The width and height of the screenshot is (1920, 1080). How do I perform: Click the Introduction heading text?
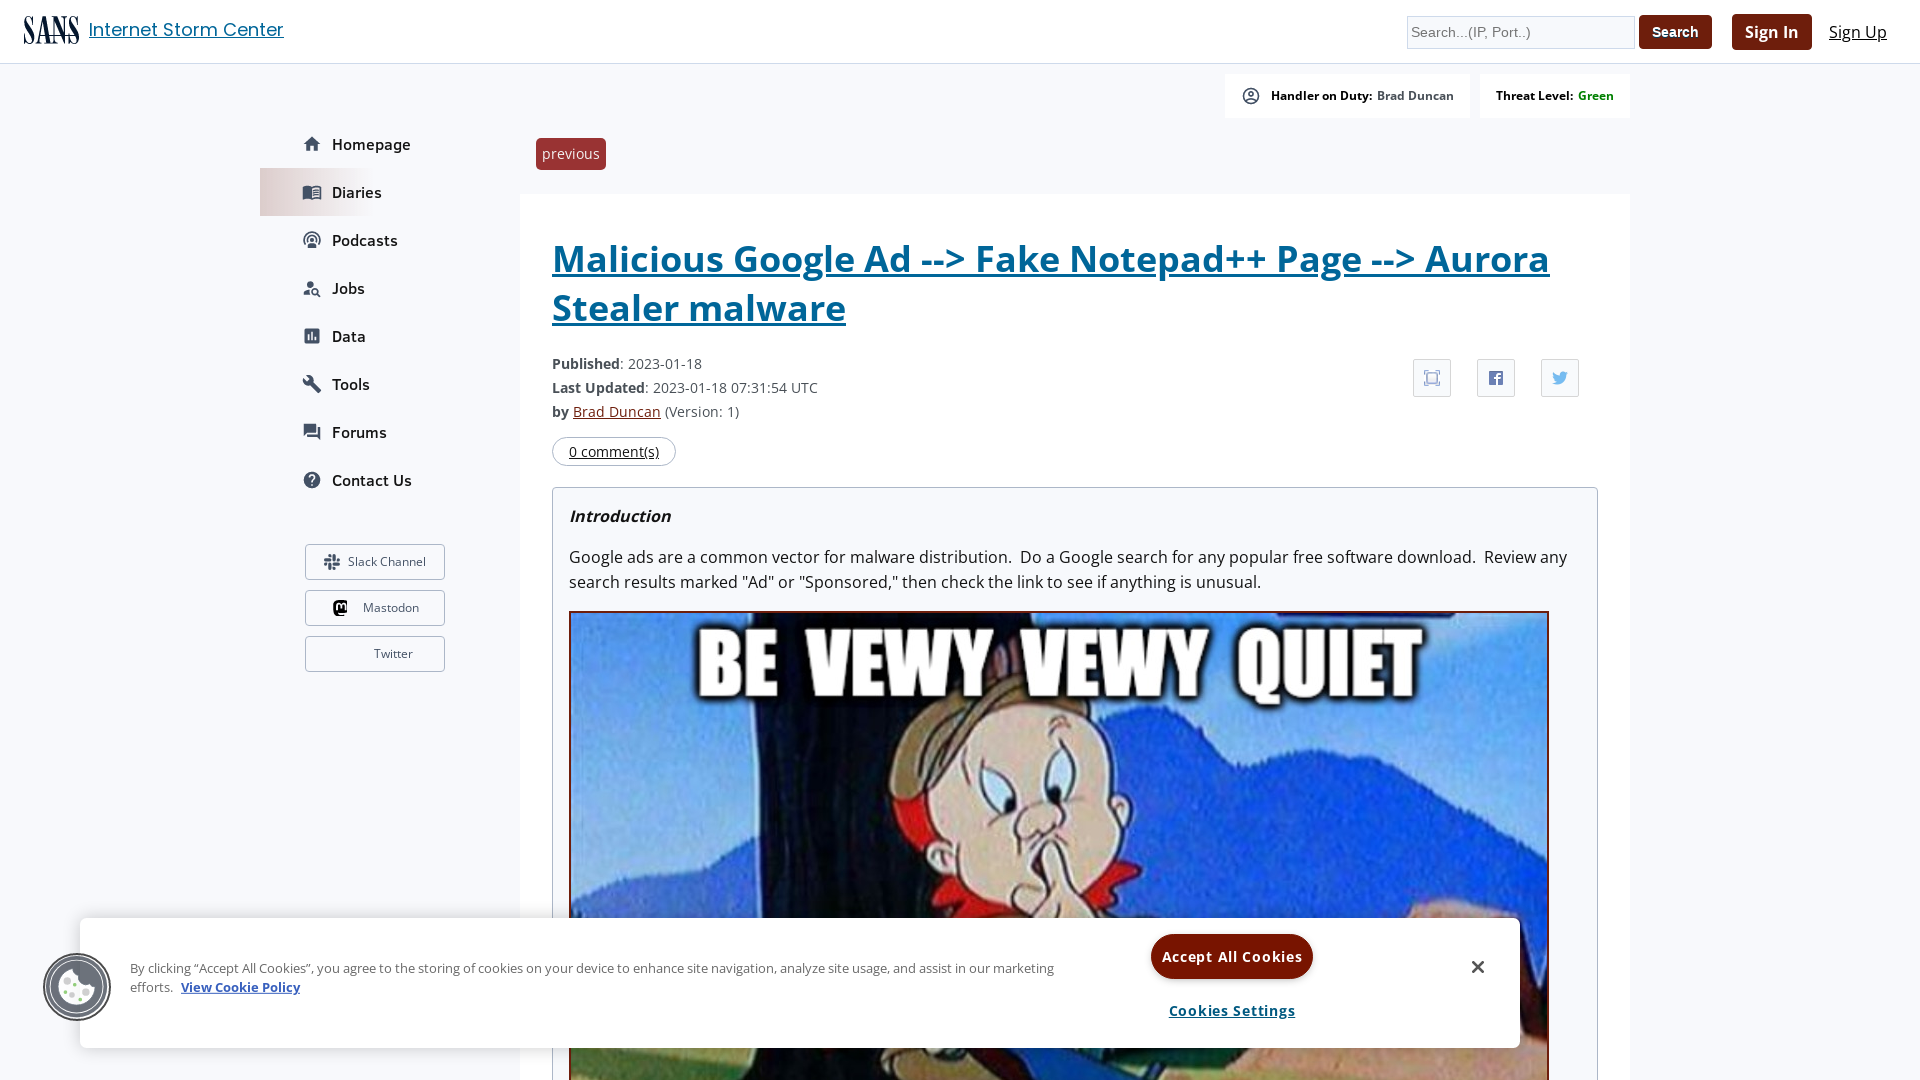click(x=620, y=516)
